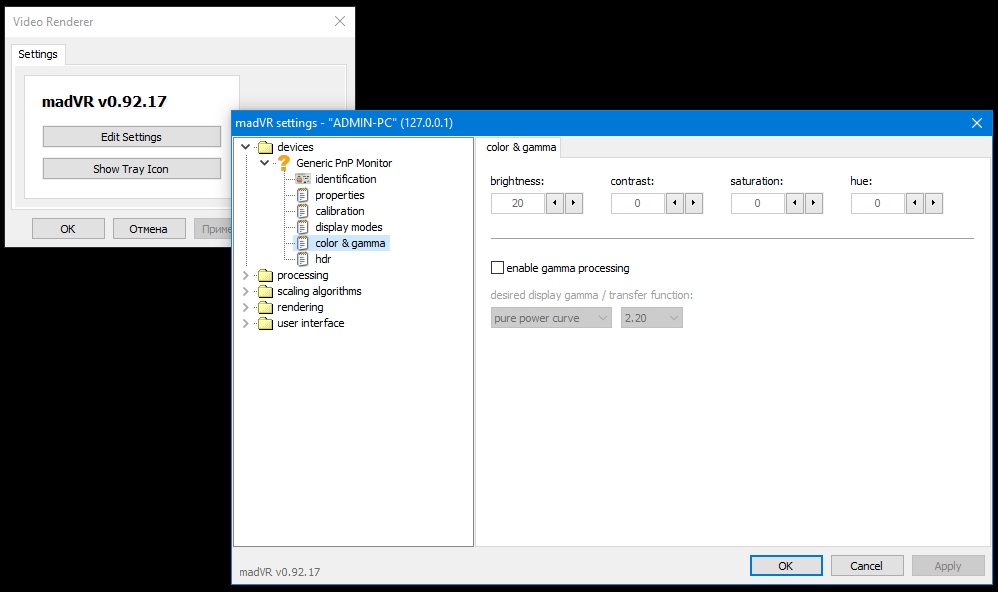Increase saturation with the right arrow
This screenshot has width=998, height=592.
click(813, 203)
